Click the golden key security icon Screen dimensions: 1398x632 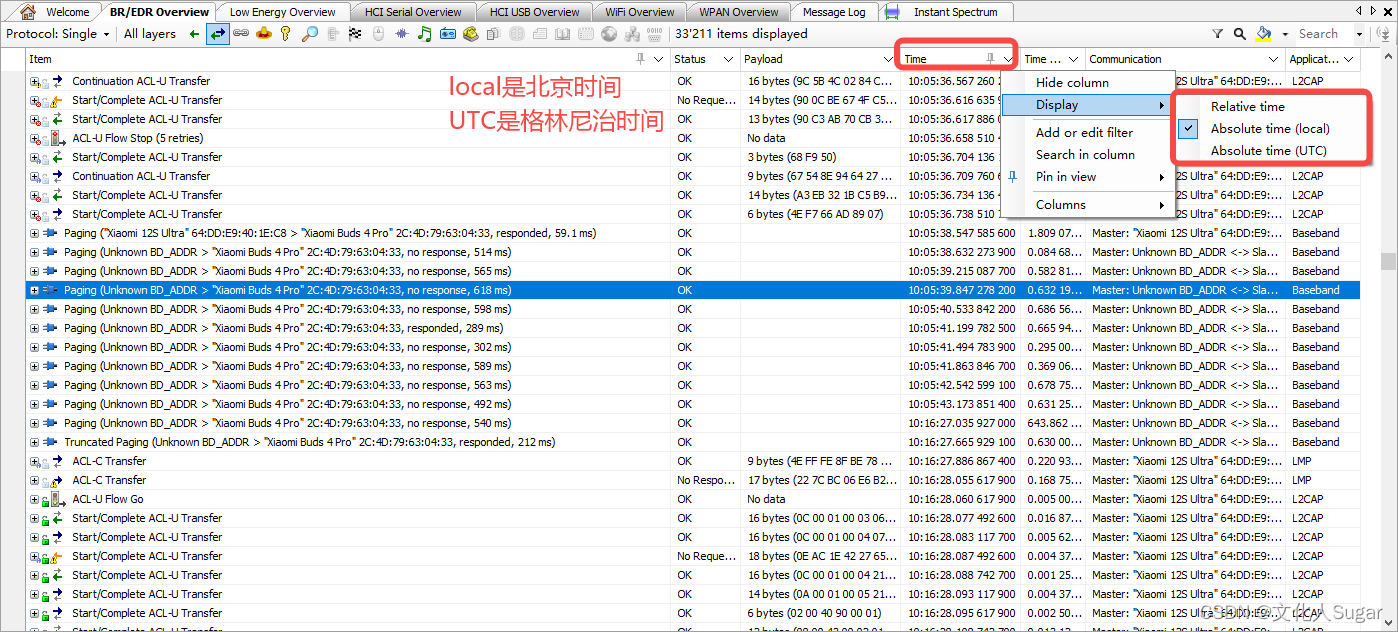(286, 34)
